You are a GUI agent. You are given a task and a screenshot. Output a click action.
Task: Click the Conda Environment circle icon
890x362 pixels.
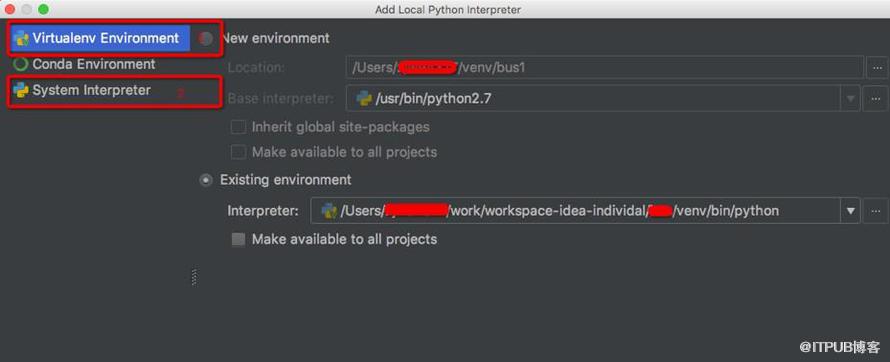pos(21,64)
